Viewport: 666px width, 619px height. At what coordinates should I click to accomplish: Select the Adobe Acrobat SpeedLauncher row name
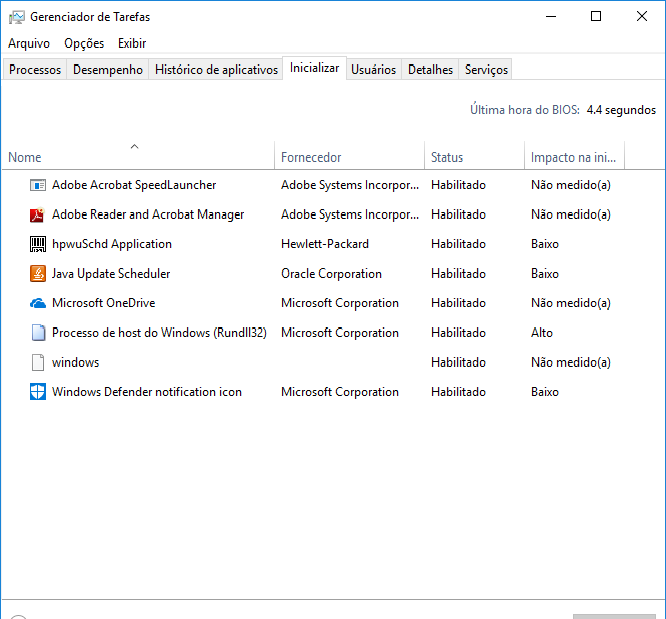pyautogui.click(x=134, y=185)
